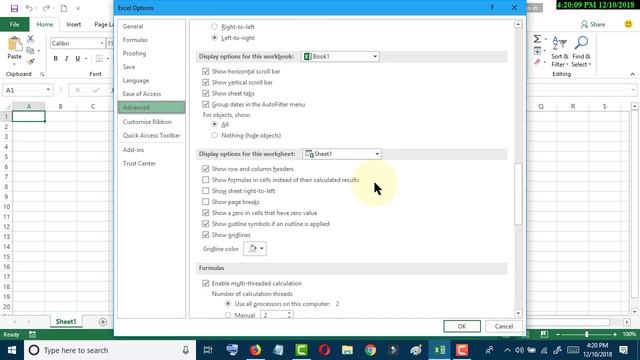Open the Book1 workbook dropdown
640x360 pixels.
pyautogui.click(x=340, y=56)
